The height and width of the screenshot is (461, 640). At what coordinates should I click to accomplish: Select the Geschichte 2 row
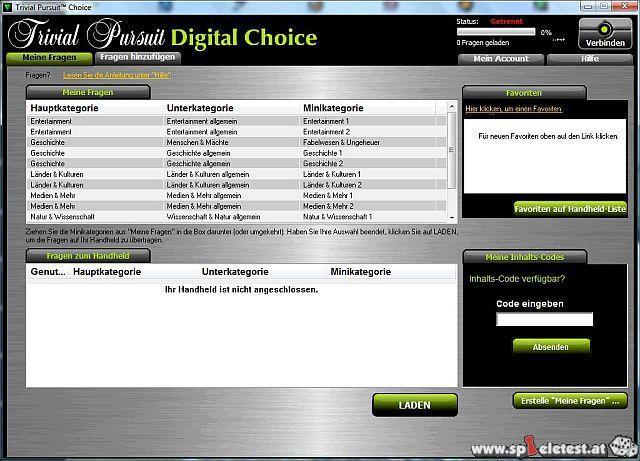237,164
